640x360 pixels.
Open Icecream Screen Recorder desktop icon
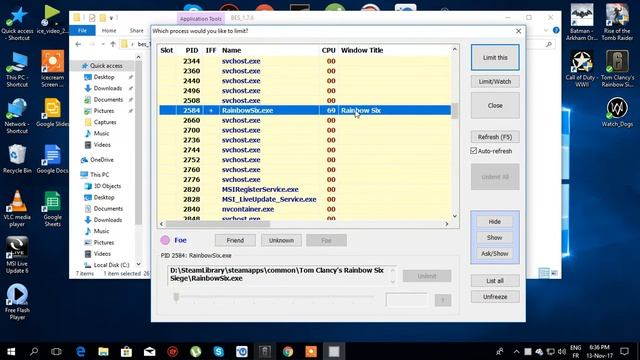(x=52, y=69)
